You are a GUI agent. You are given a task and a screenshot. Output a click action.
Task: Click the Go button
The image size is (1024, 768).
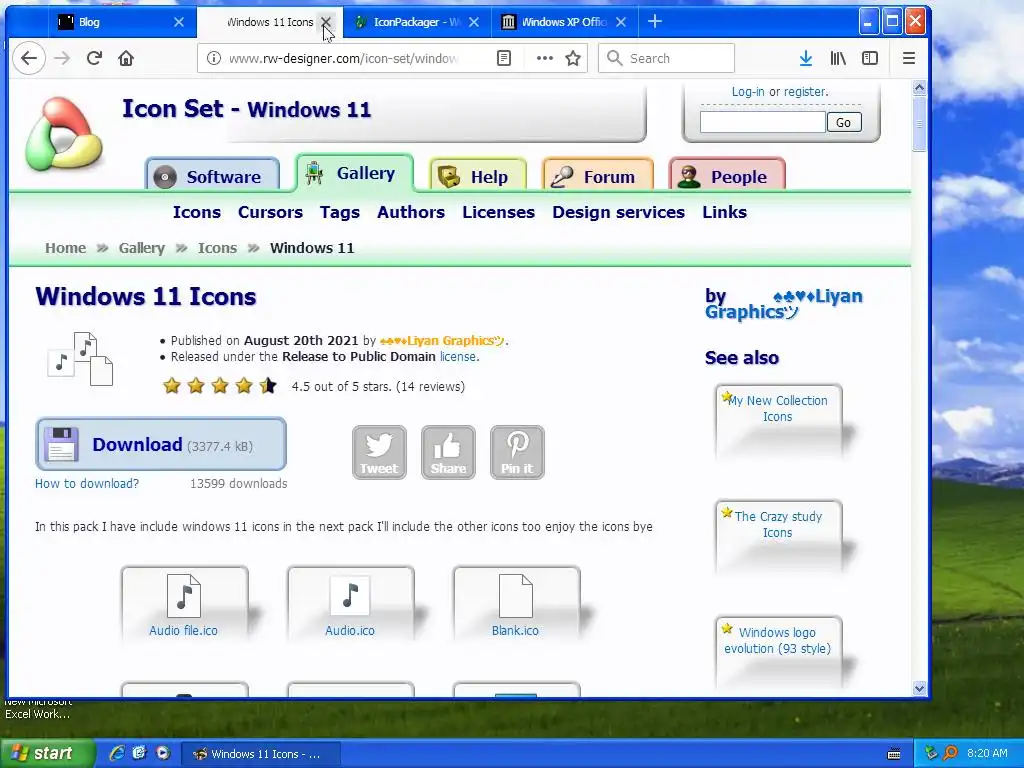(x=844, y=122)
